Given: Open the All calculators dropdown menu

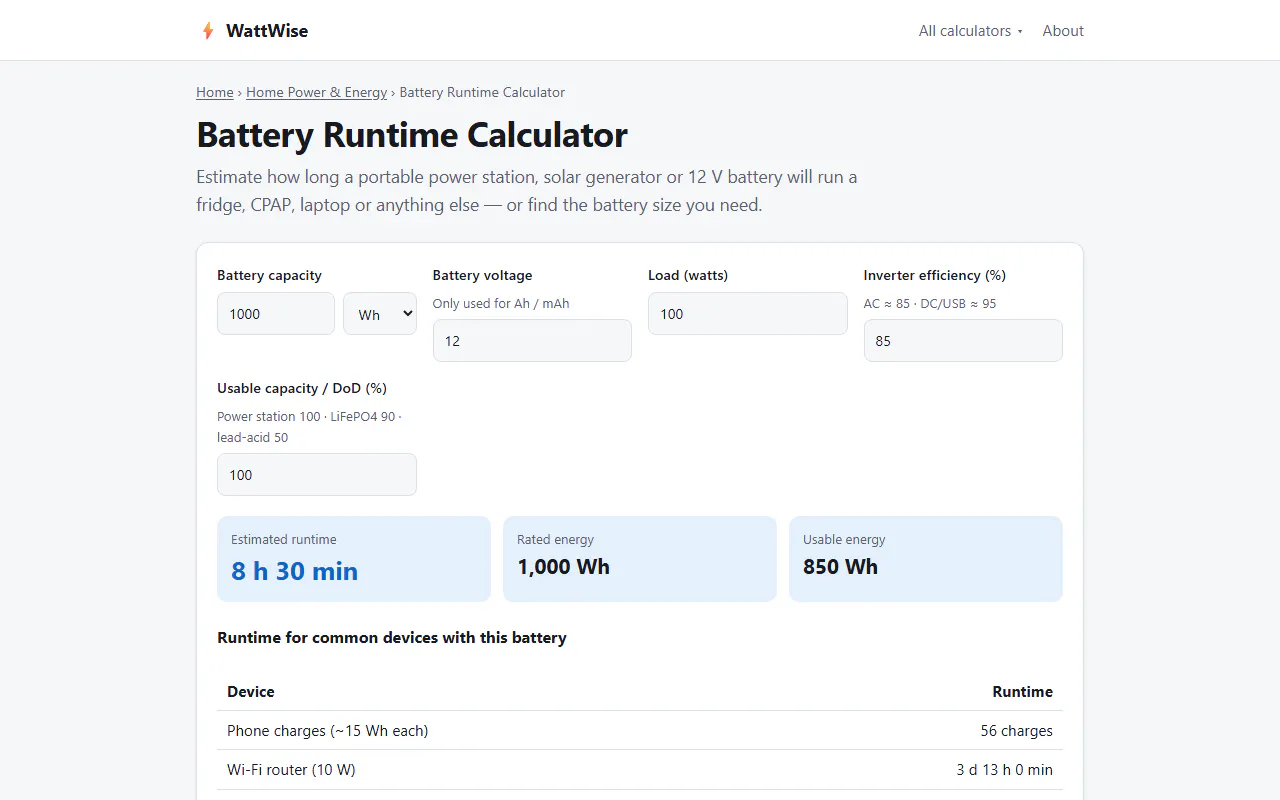Looking at the screenshot, I should click(971, 31).
